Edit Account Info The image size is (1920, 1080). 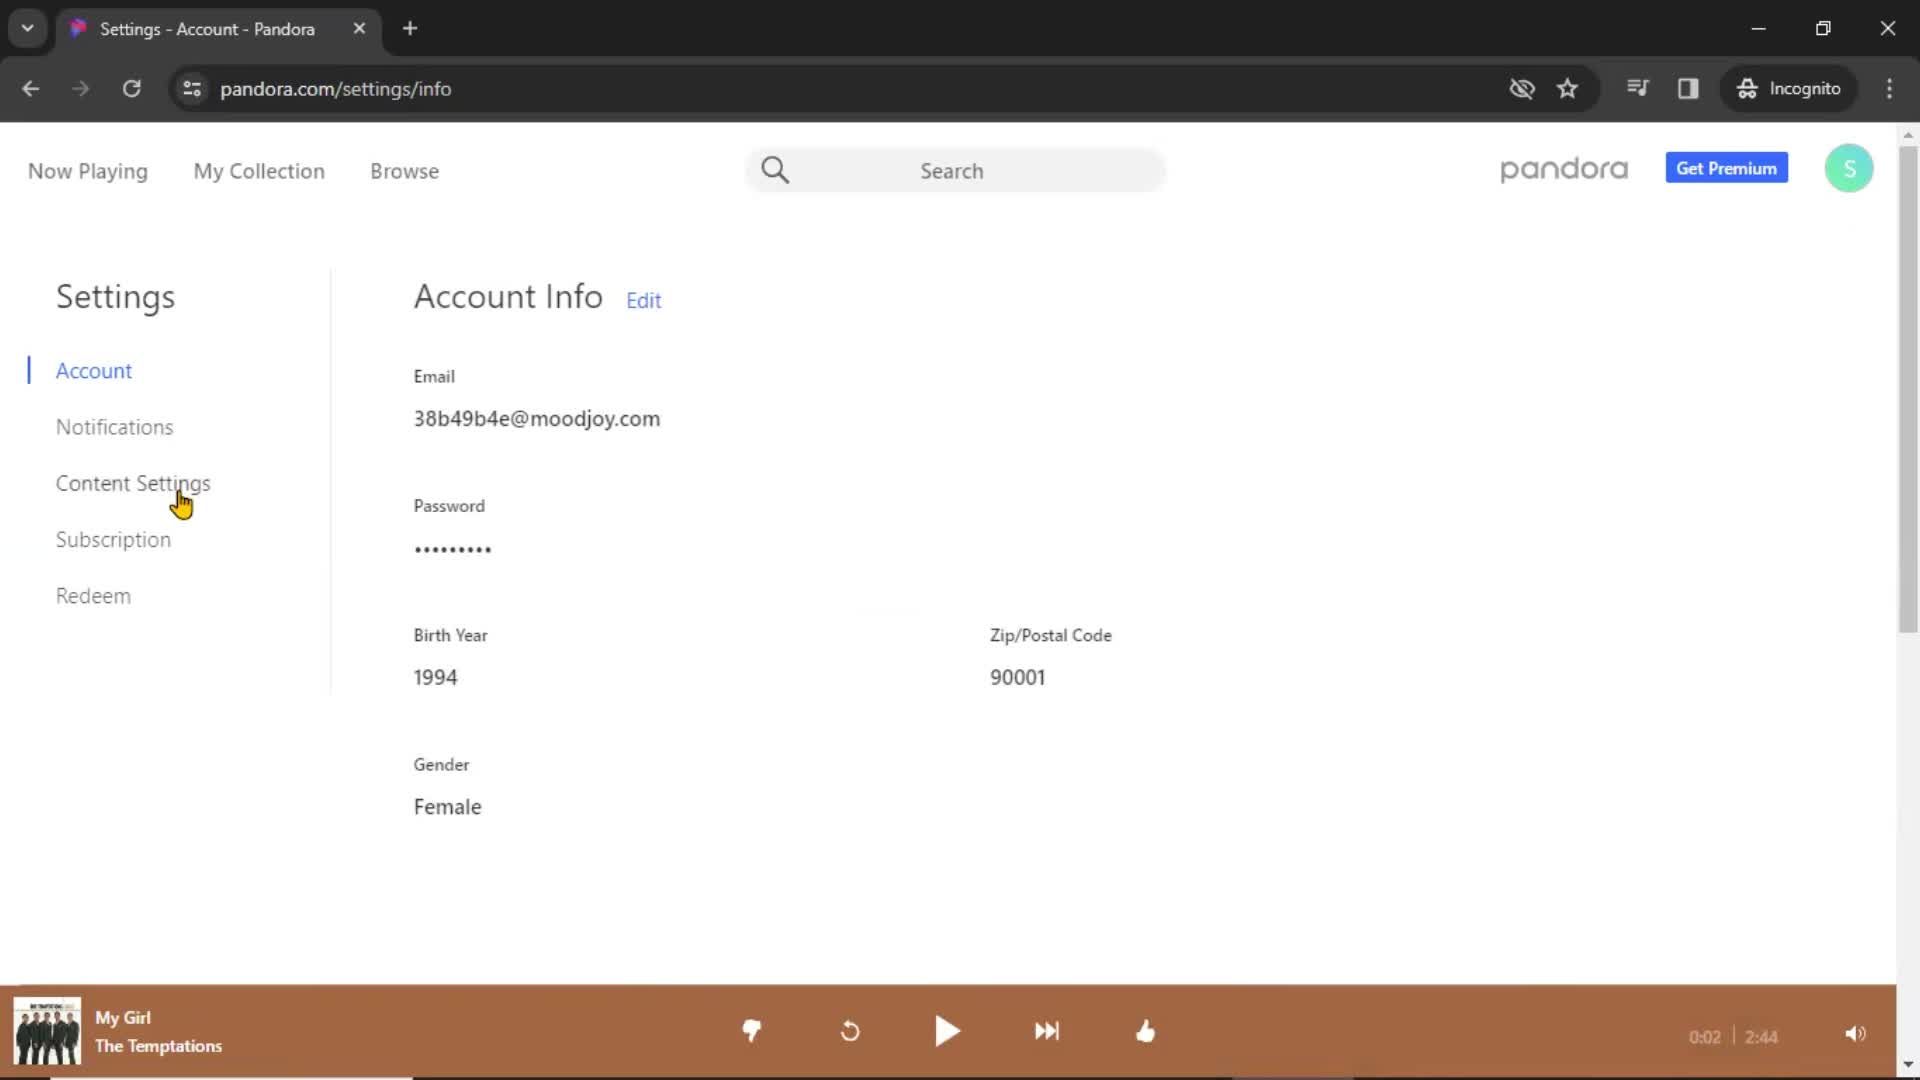point(643,300)
